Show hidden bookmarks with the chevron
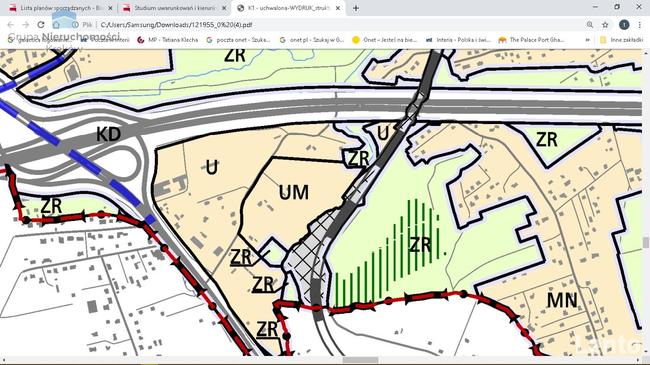 coord(587,40)
